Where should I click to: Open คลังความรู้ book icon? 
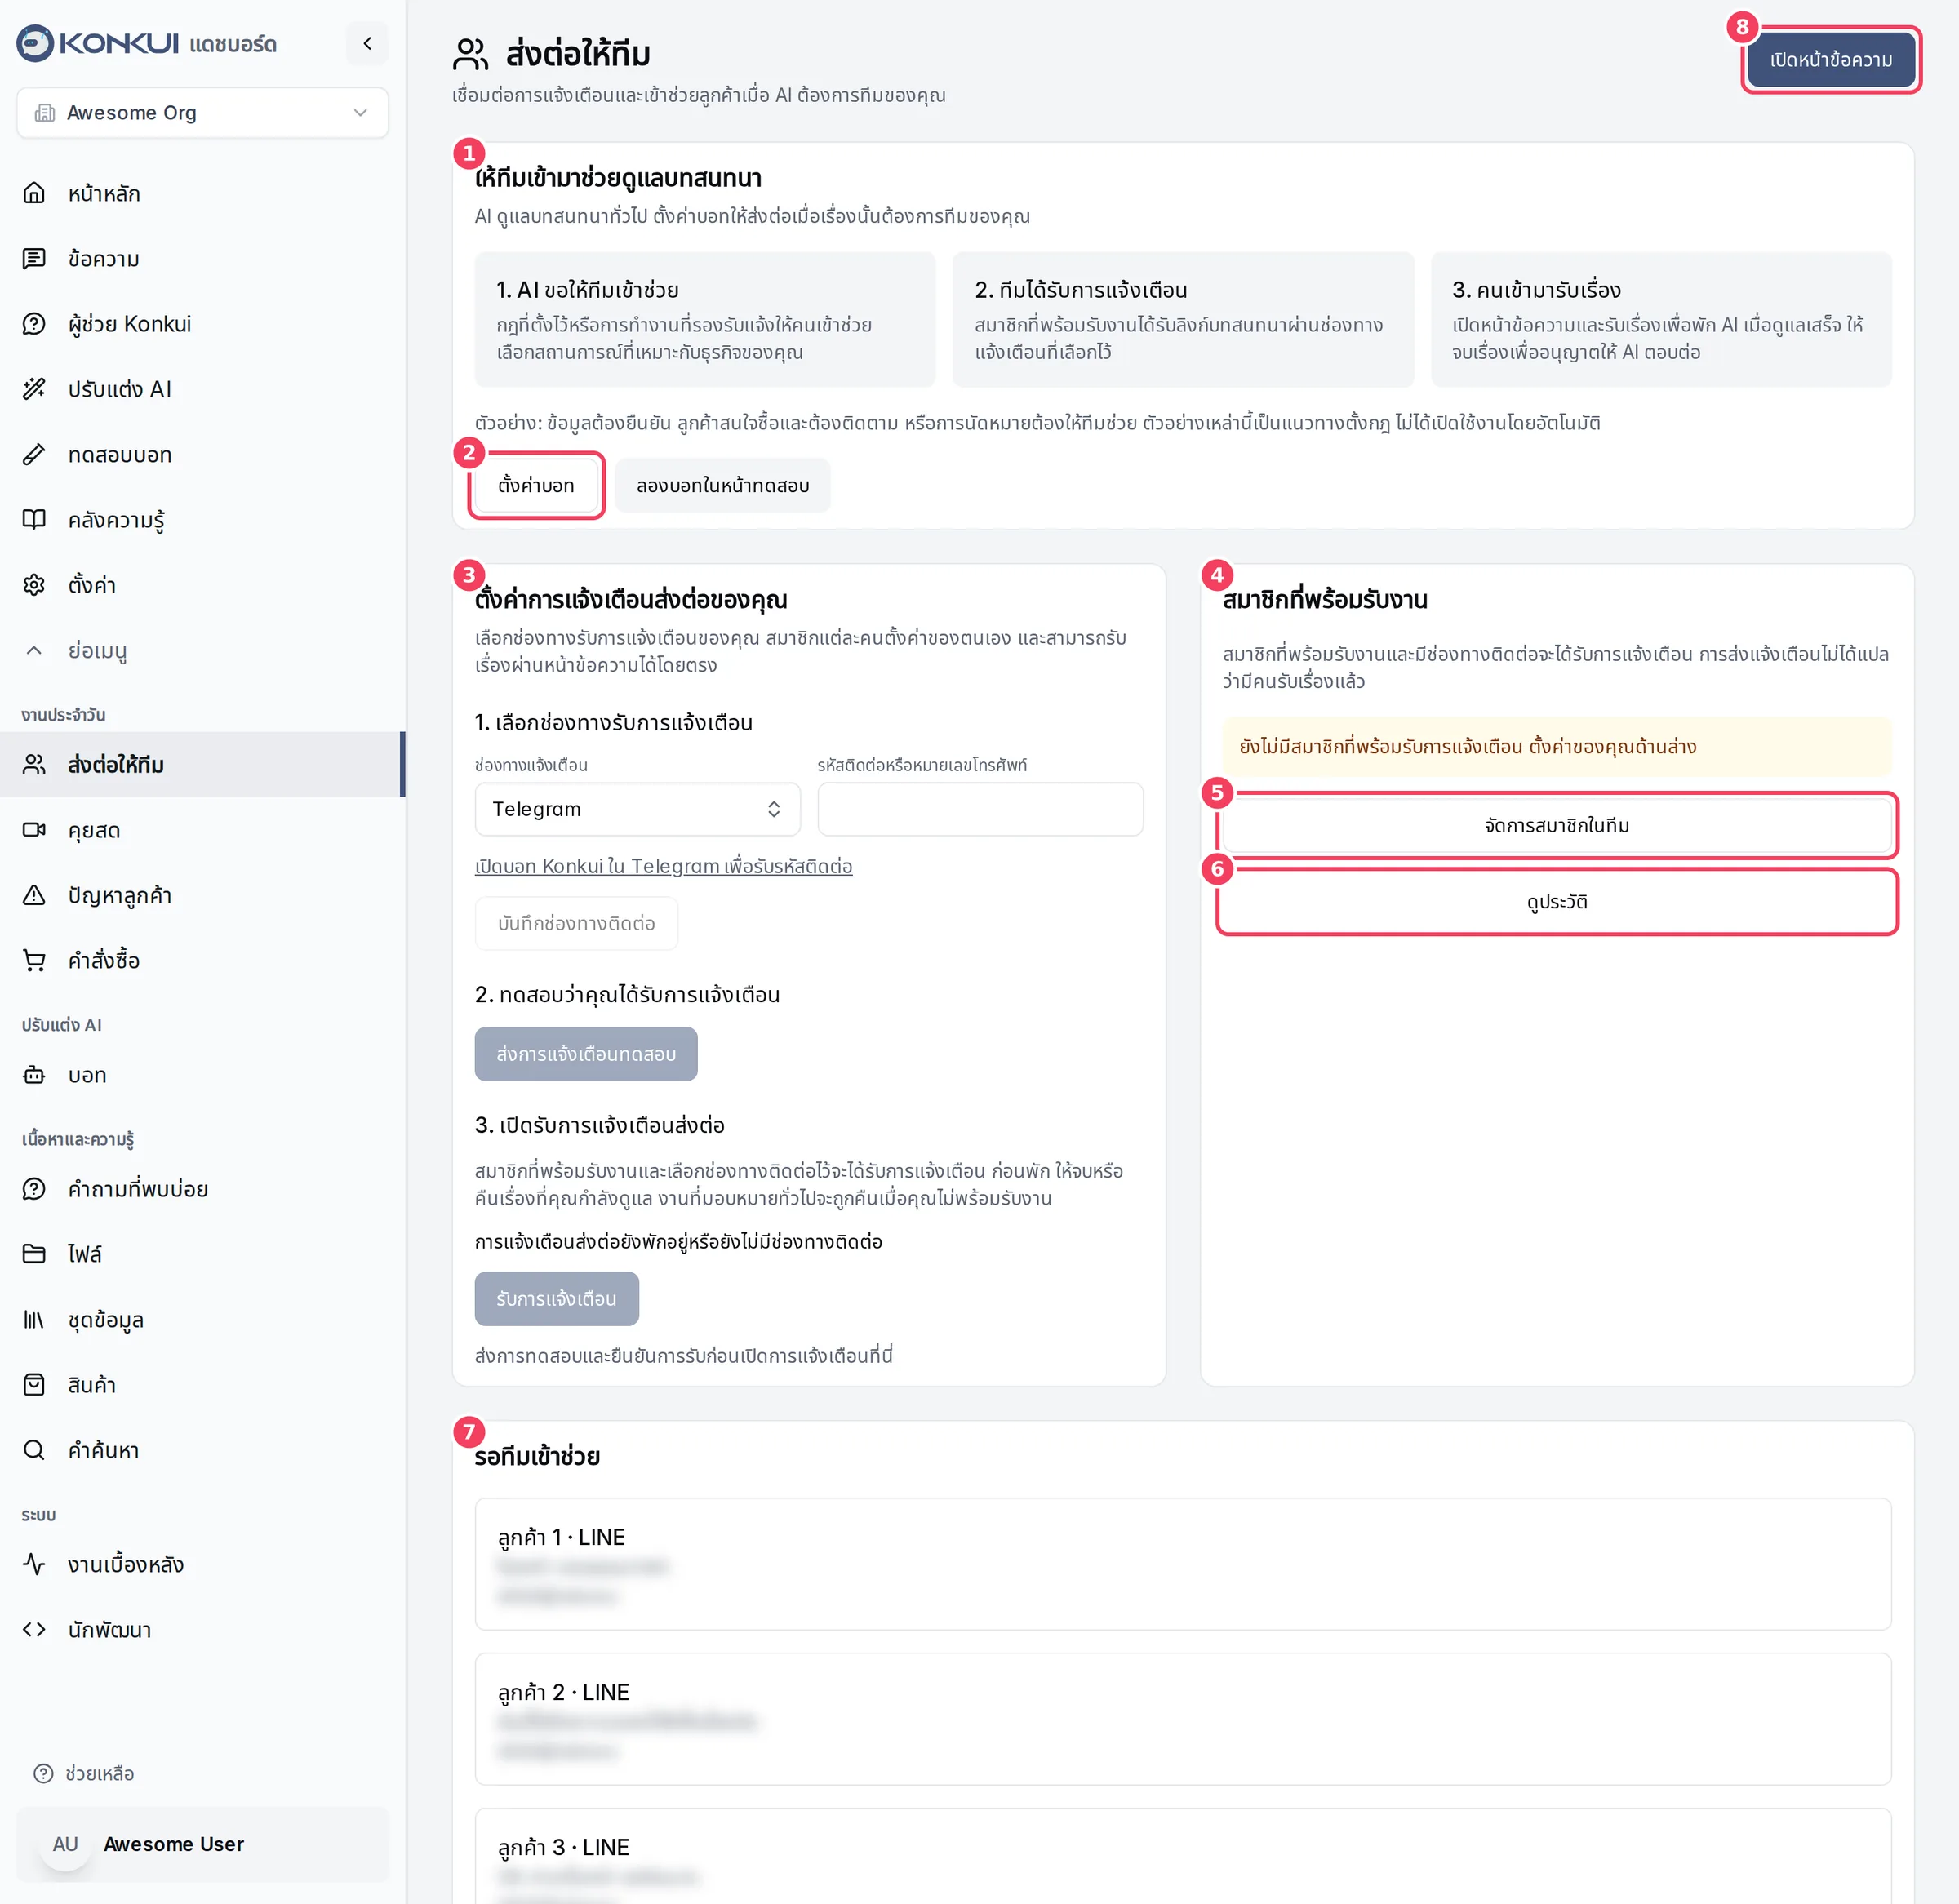34,520
